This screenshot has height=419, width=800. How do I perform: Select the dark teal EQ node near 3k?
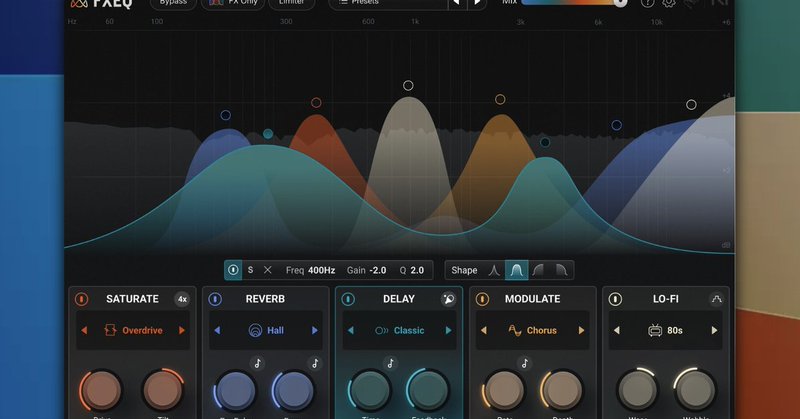tap(545, 142)
